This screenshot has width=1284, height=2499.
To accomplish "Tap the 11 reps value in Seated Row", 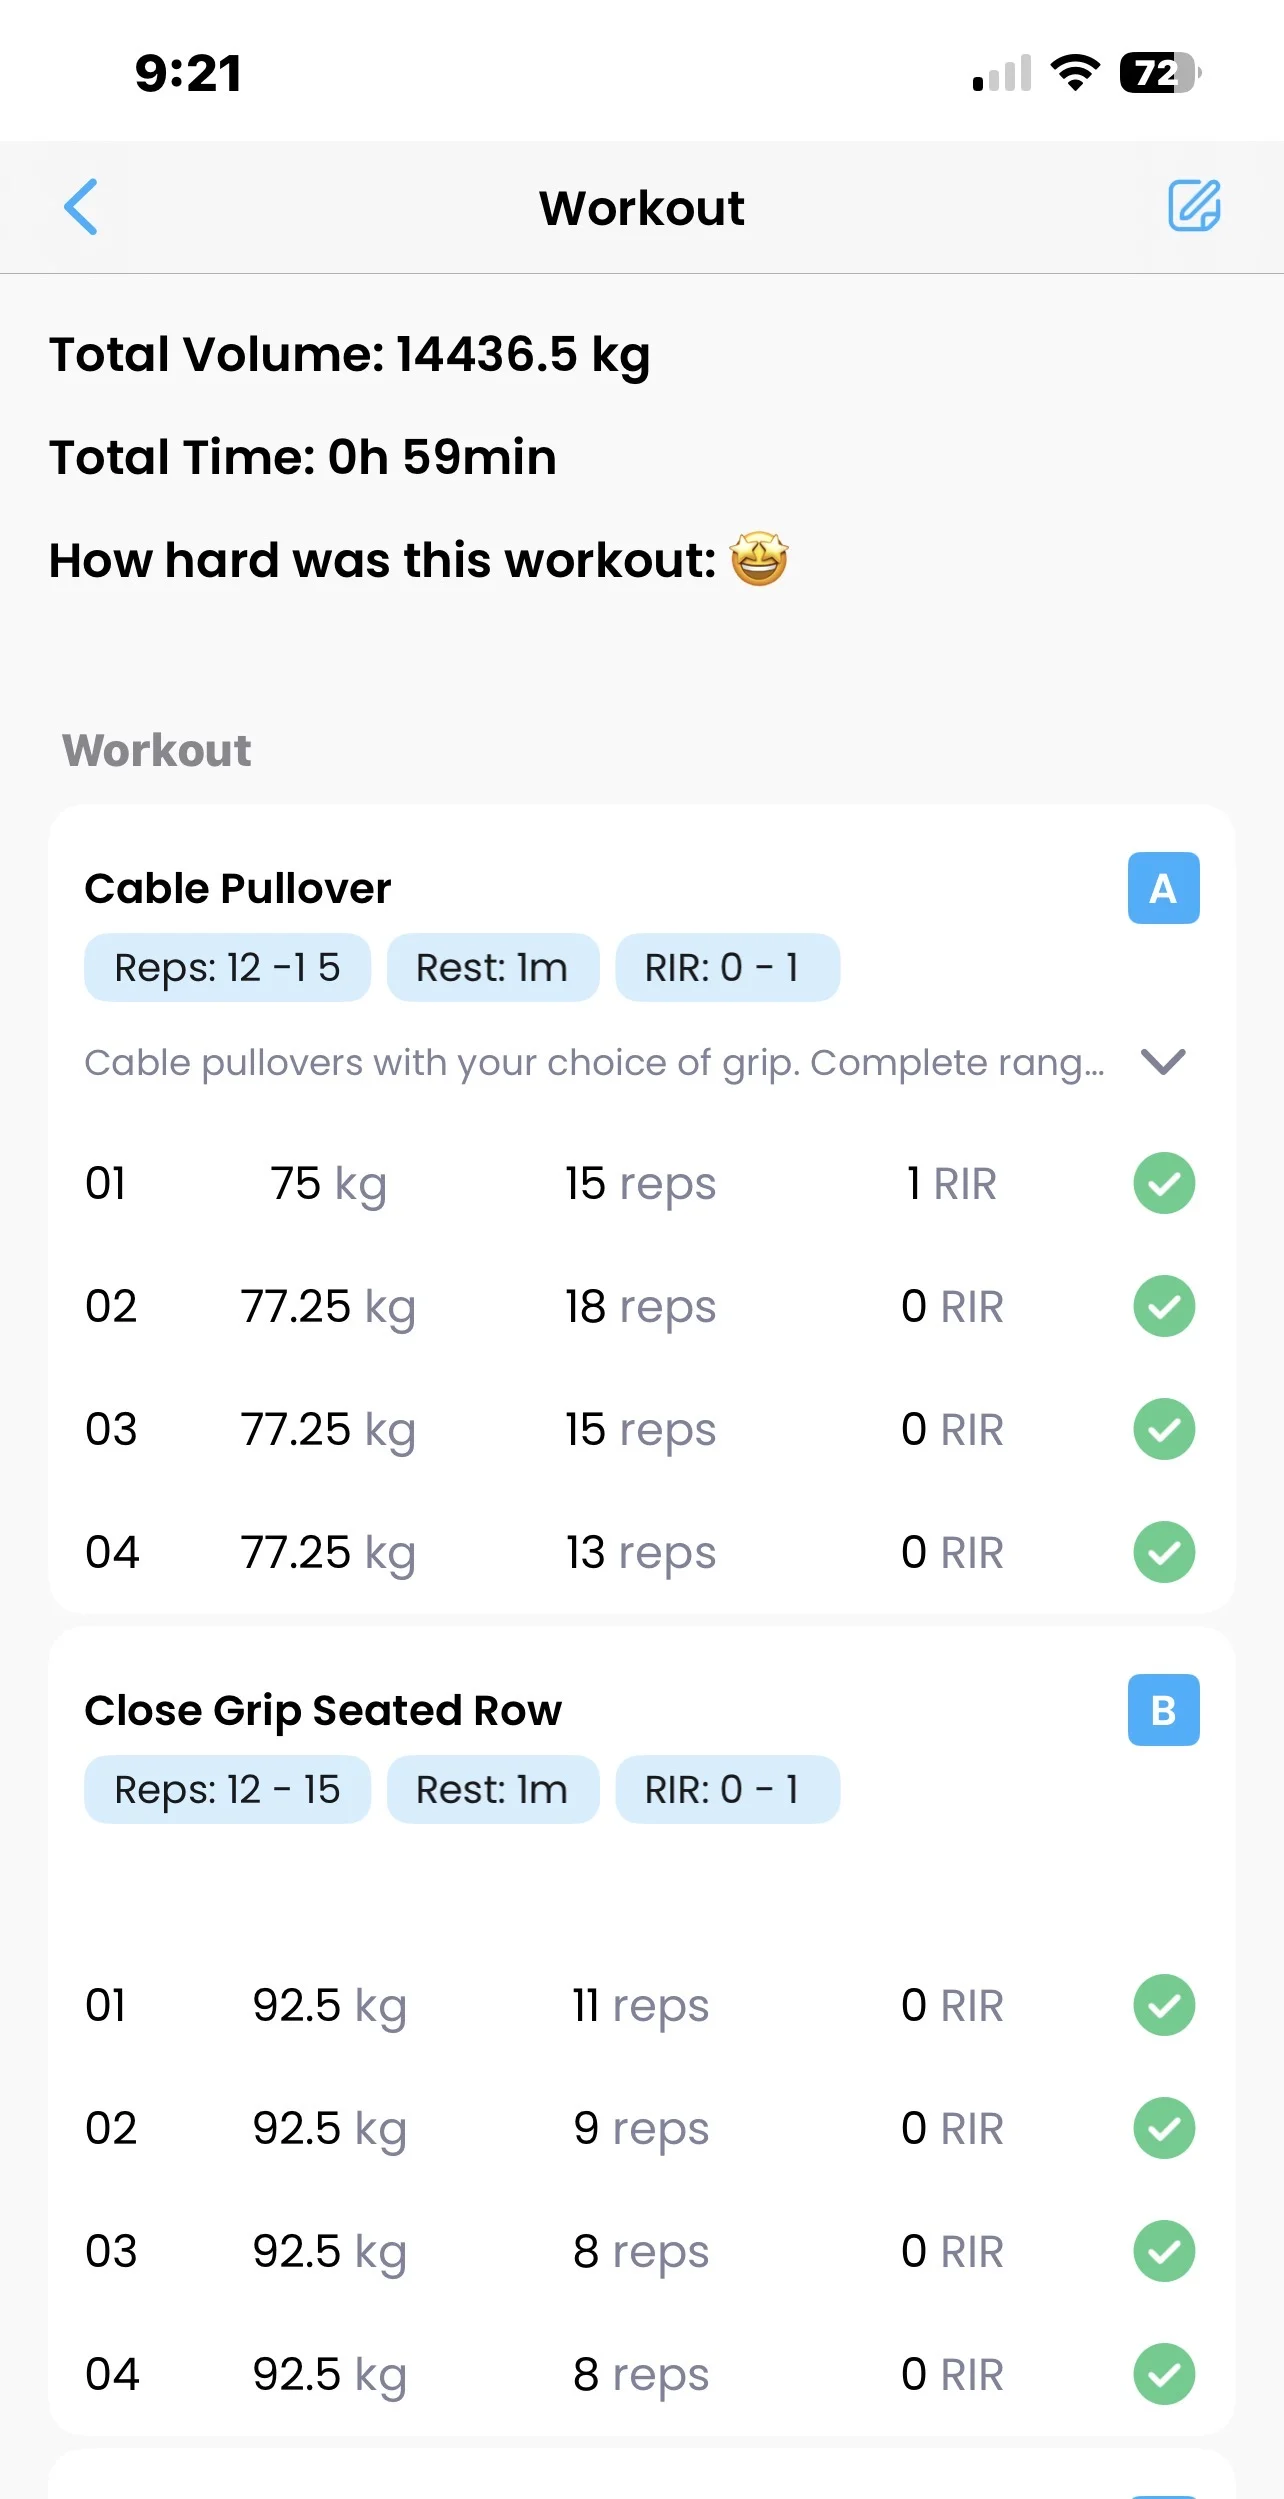I will tap(640, 2005).
